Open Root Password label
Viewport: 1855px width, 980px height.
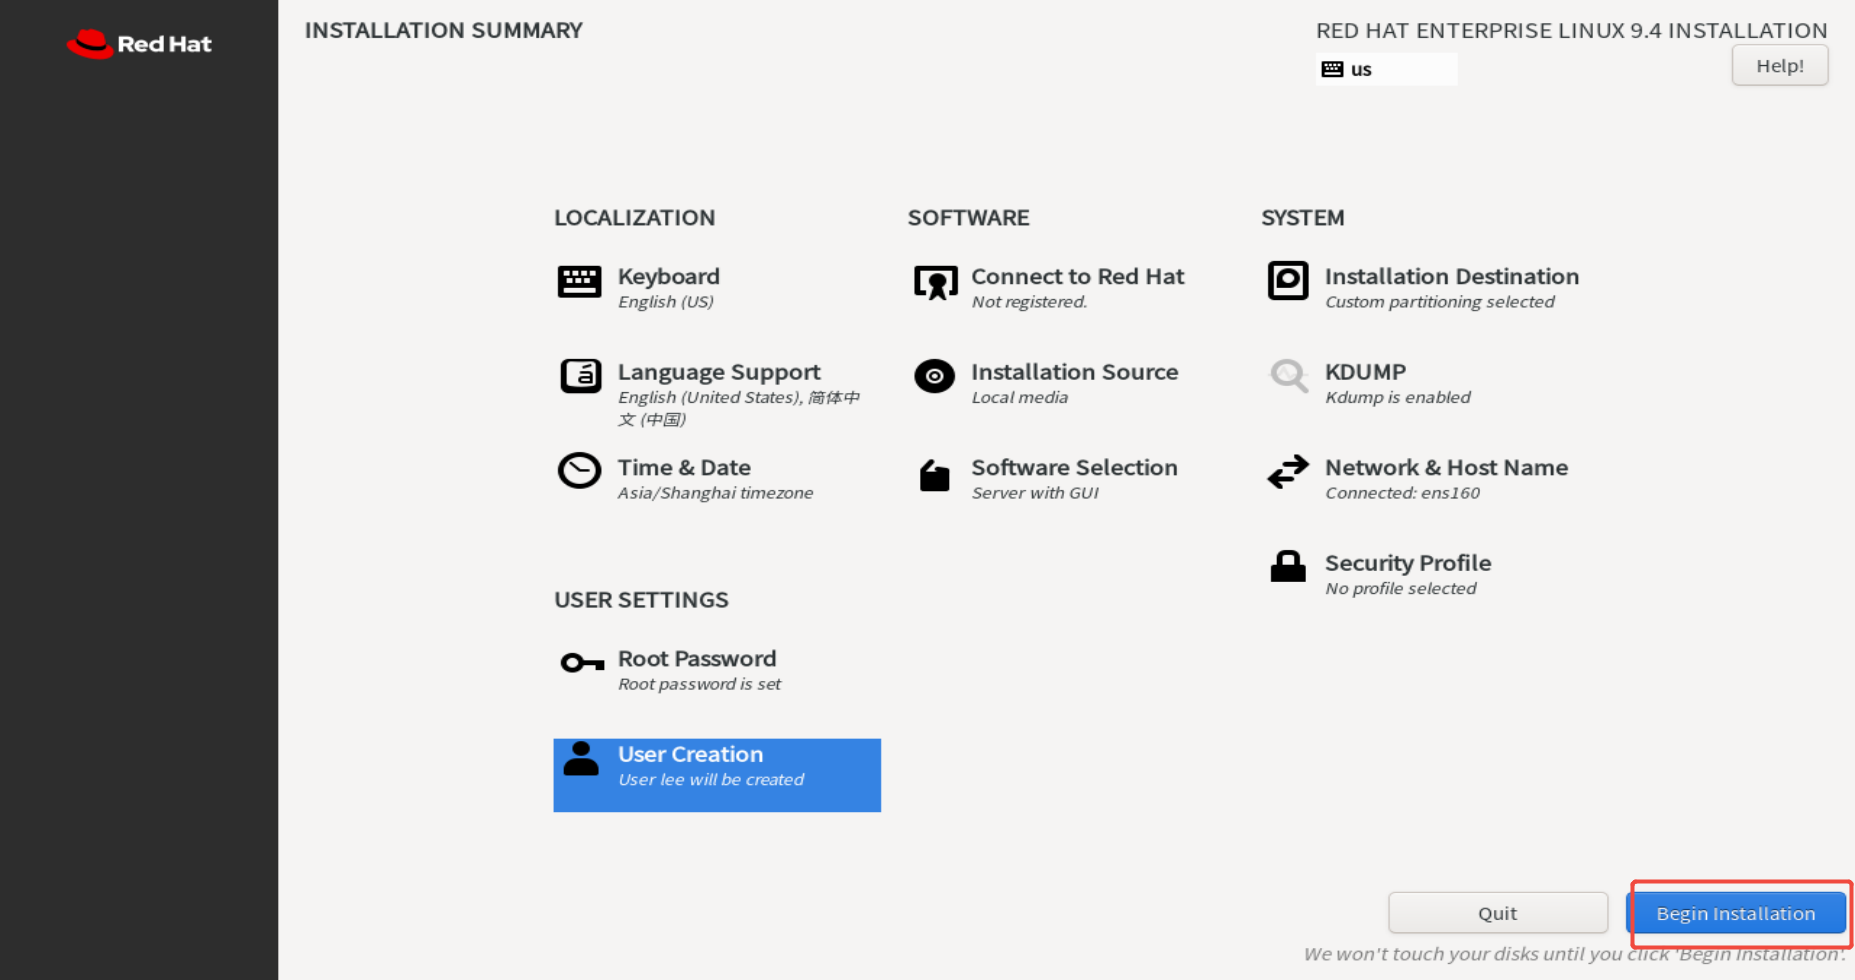coord(697,658)
